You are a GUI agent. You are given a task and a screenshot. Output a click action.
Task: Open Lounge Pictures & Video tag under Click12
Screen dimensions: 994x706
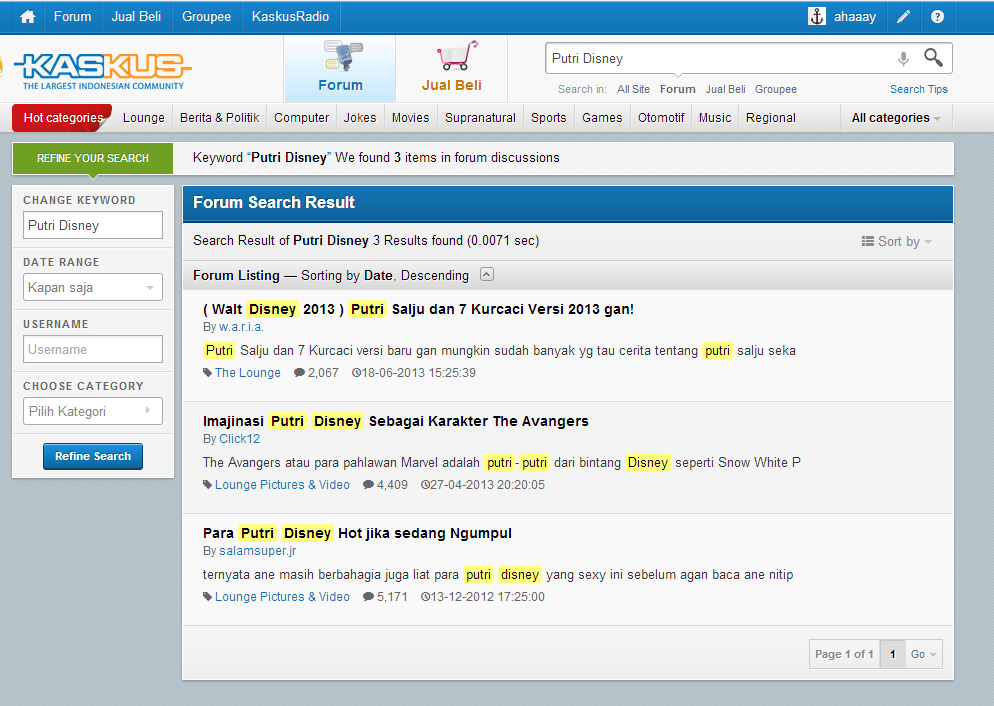[282, 485]
